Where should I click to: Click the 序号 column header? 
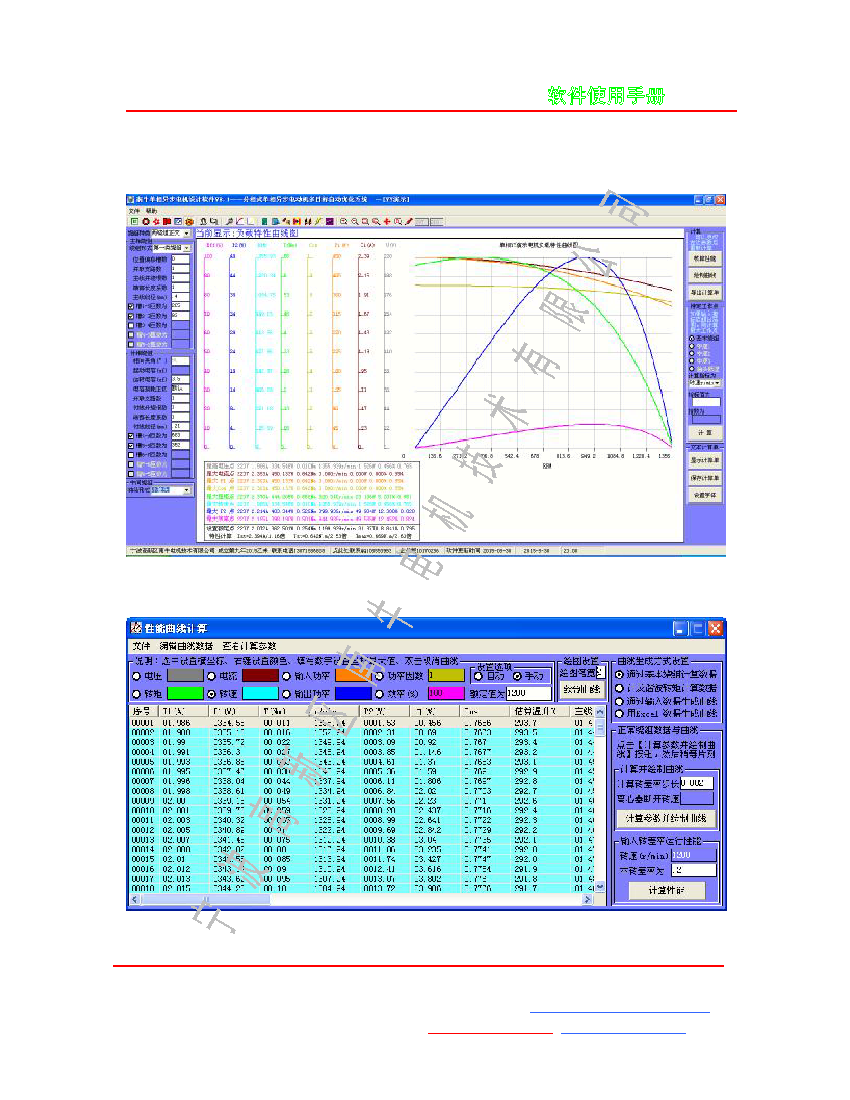[x=144, y=711]
